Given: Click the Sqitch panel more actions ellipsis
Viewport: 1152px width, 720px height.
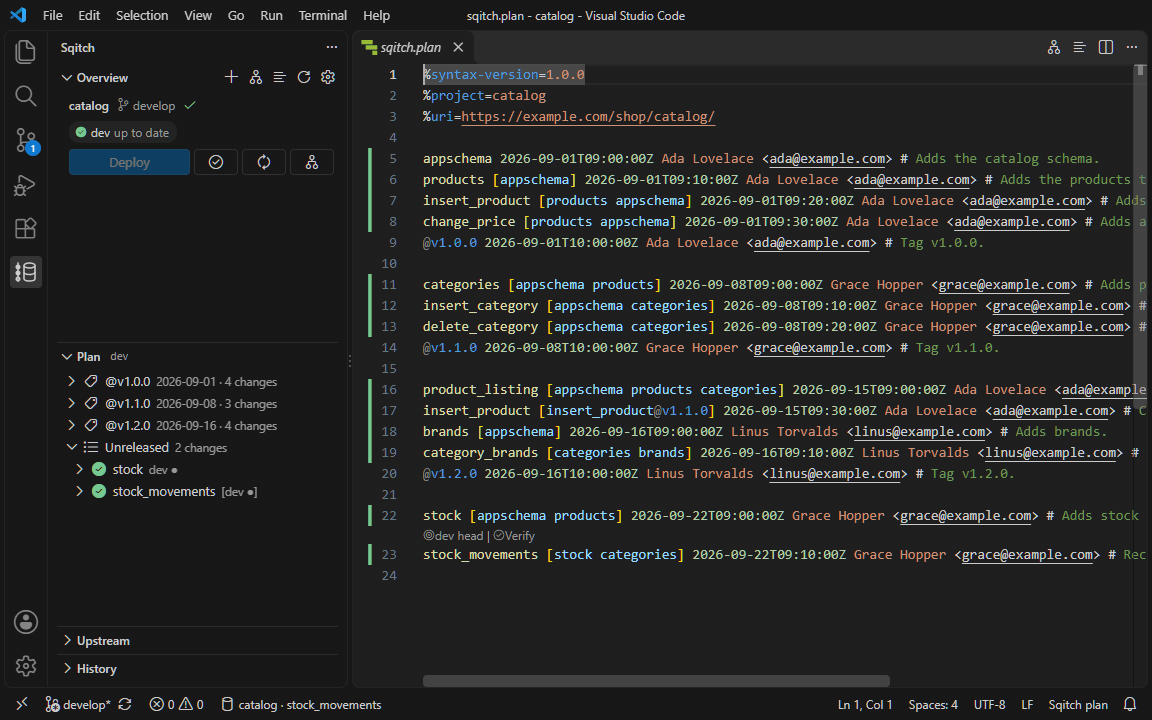Looking at the screenshot, I should [332, 47].
